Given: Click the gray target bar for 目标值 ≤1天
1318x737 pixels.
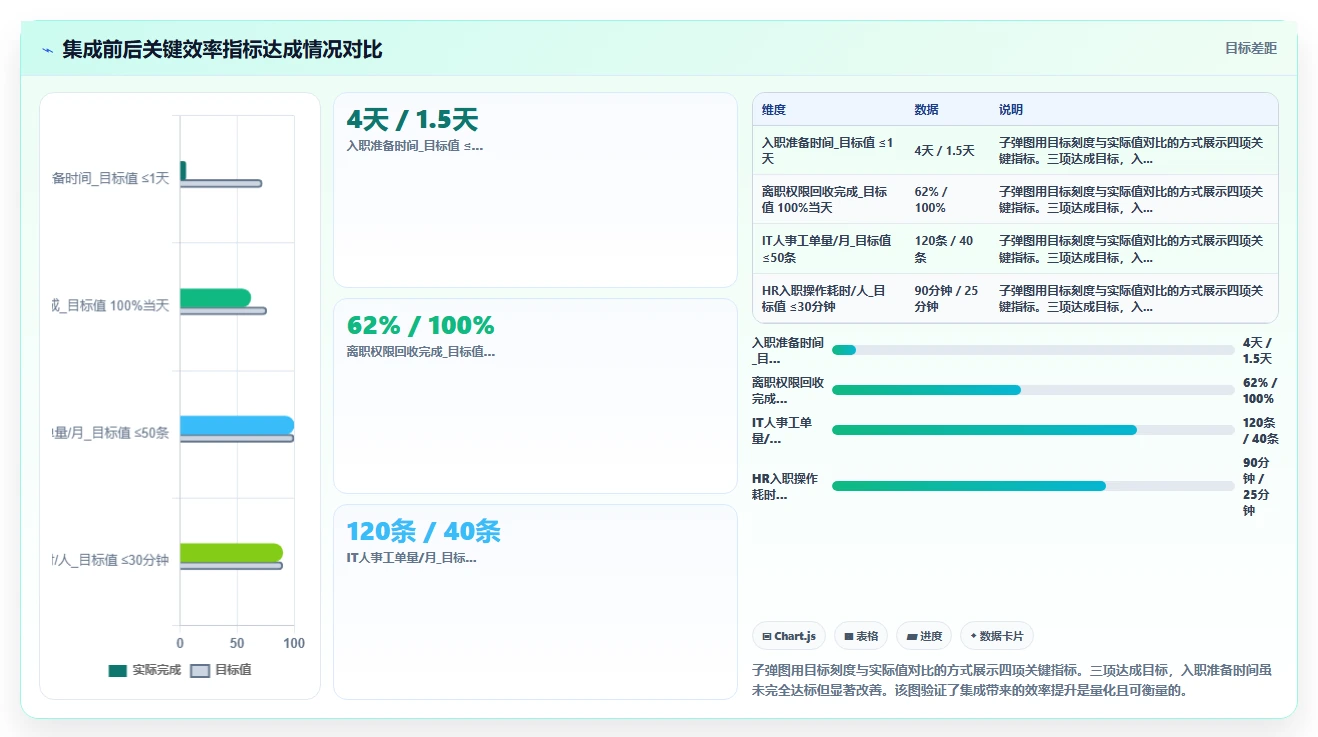Looking at the screenshot, I should pyautogui.click(x=221, y=183).
